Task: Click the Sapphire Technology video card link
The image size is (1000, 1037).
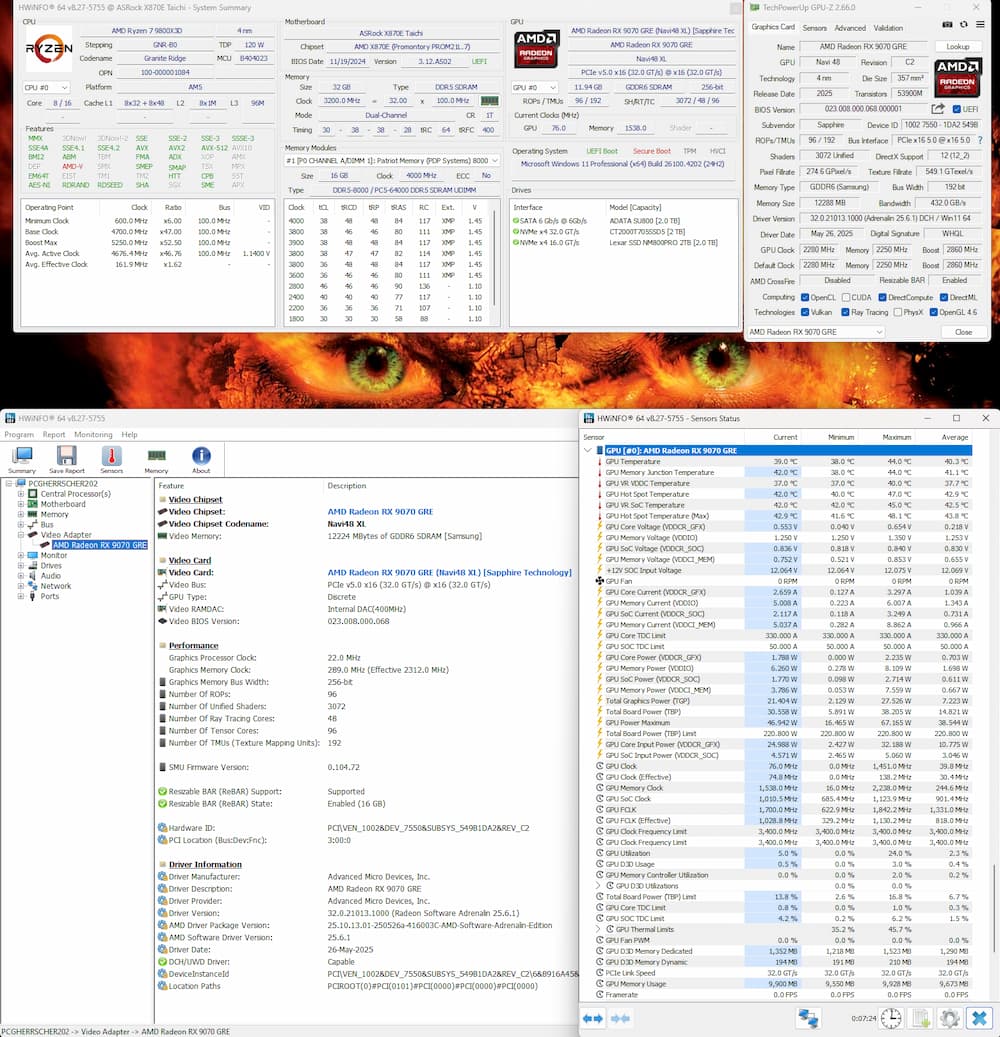Action: click(x=450, y=573)
